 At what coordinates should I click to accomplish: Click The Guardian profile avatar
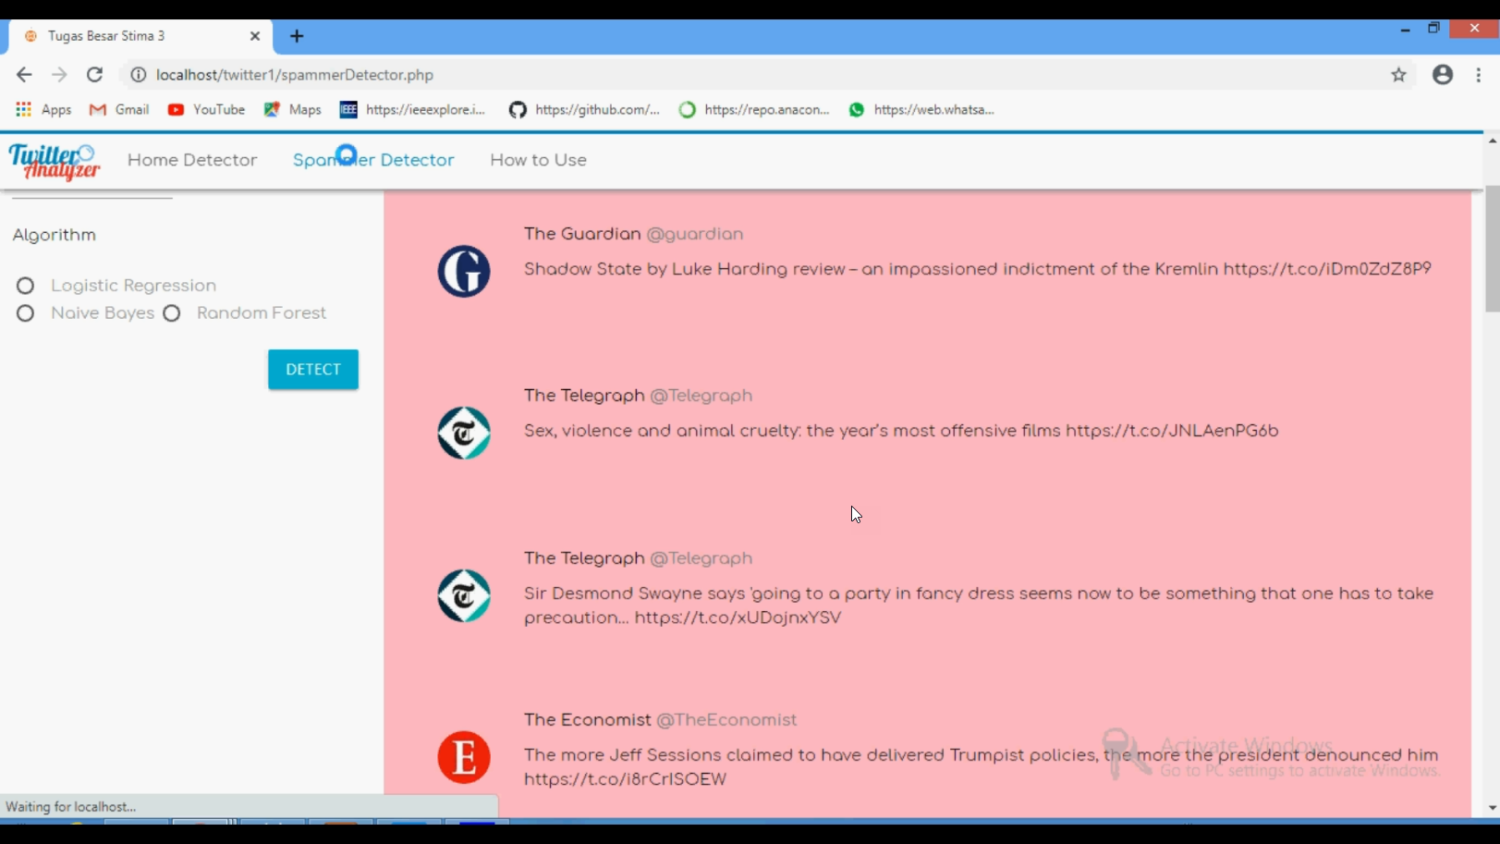point(463,271)
